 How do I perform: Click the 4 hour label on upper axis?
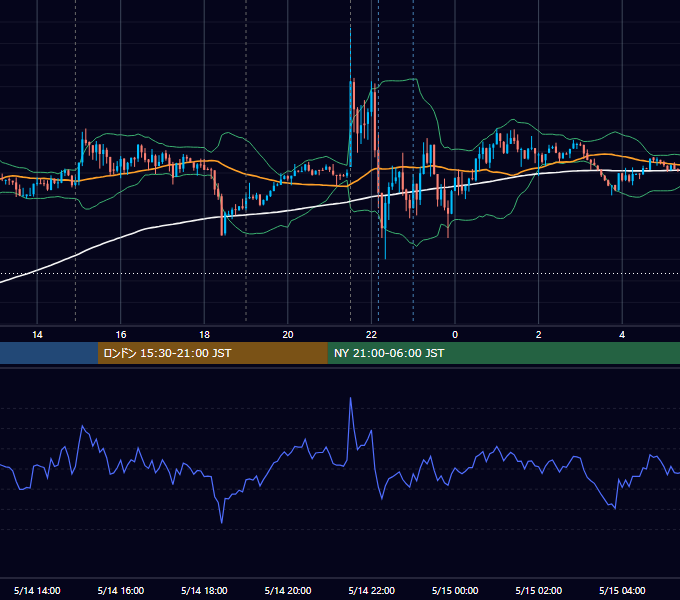pos(622,335)
